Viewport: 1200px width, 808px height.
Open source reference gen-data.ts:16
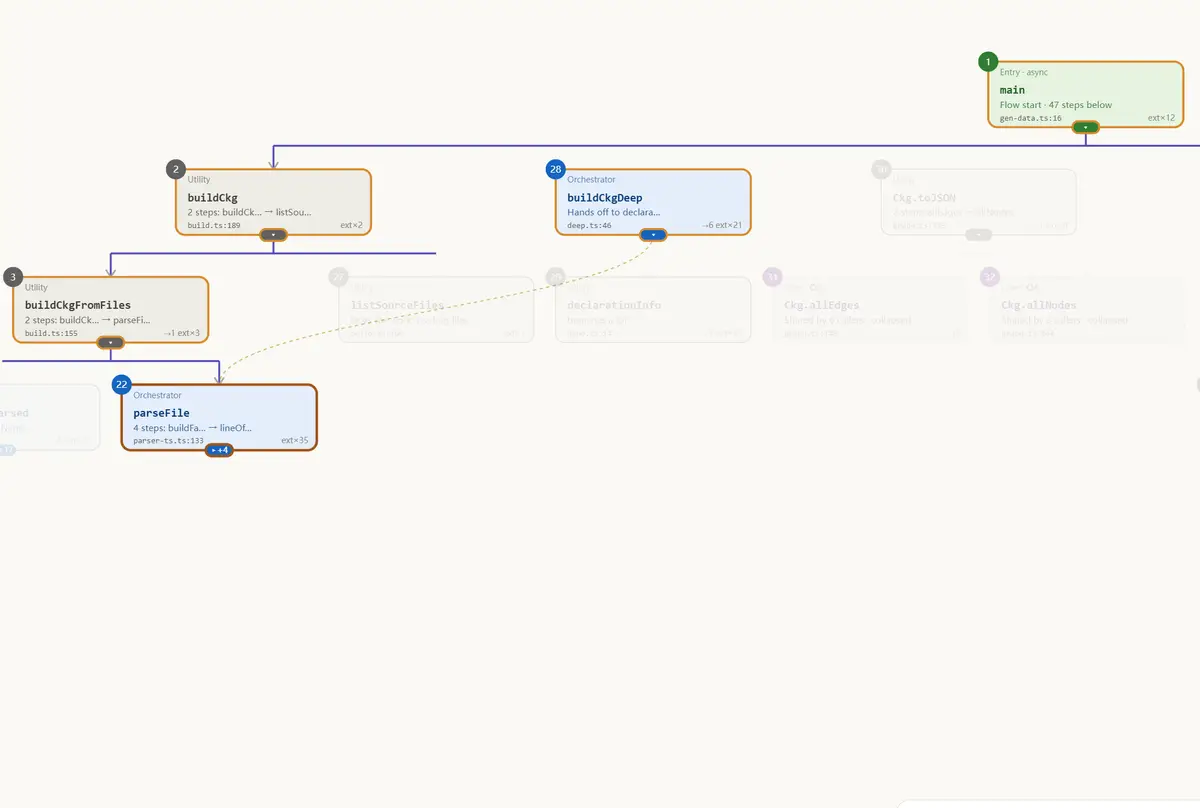pos(1030,118)
